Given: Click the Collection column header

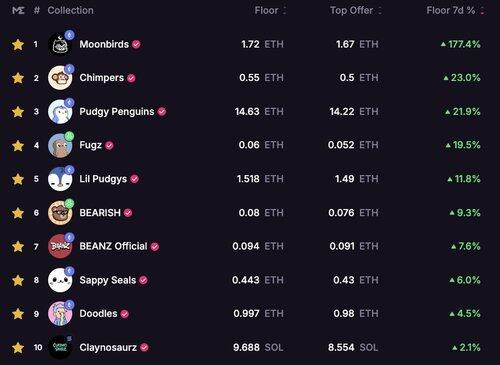Looking at the screenshot, I should click(x=70, y=10).
